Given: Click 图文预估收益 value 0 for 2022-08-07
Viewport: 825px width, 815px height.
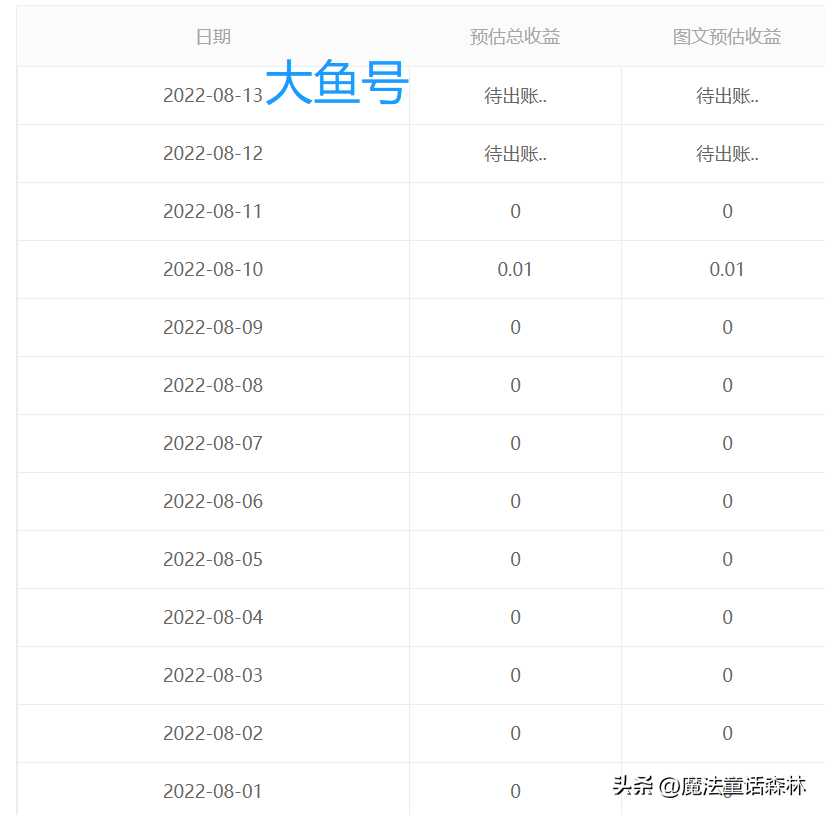Looking at the screenshot, I should [727, 444].
